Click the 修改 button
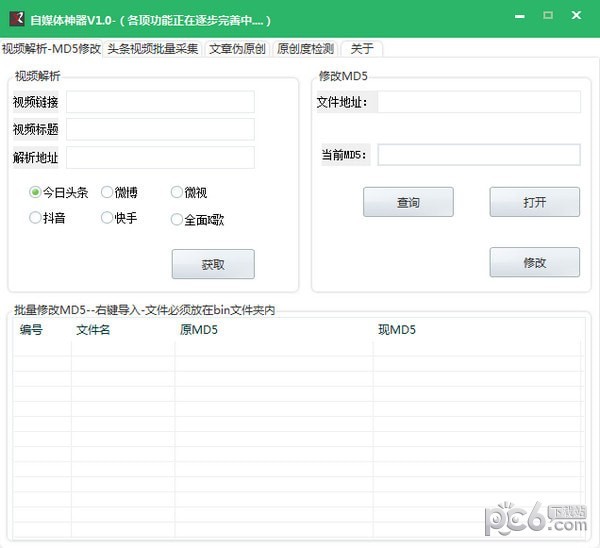The image size is (600, 548). pyautogui.click(x=535, y=262)
